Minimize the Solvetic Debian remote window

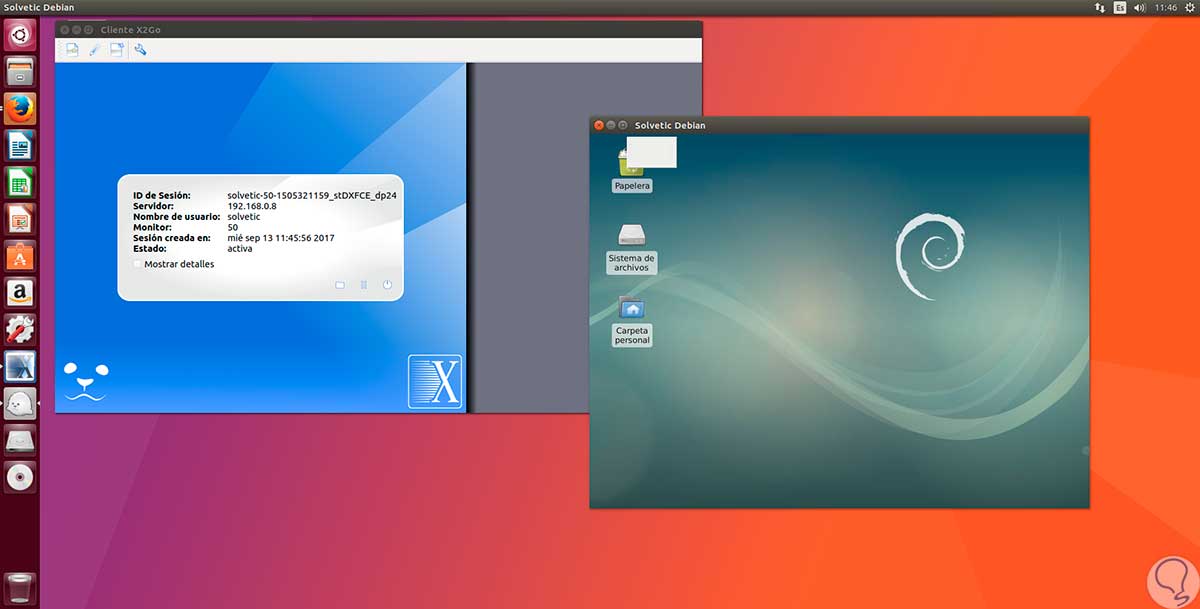[611, 125]
